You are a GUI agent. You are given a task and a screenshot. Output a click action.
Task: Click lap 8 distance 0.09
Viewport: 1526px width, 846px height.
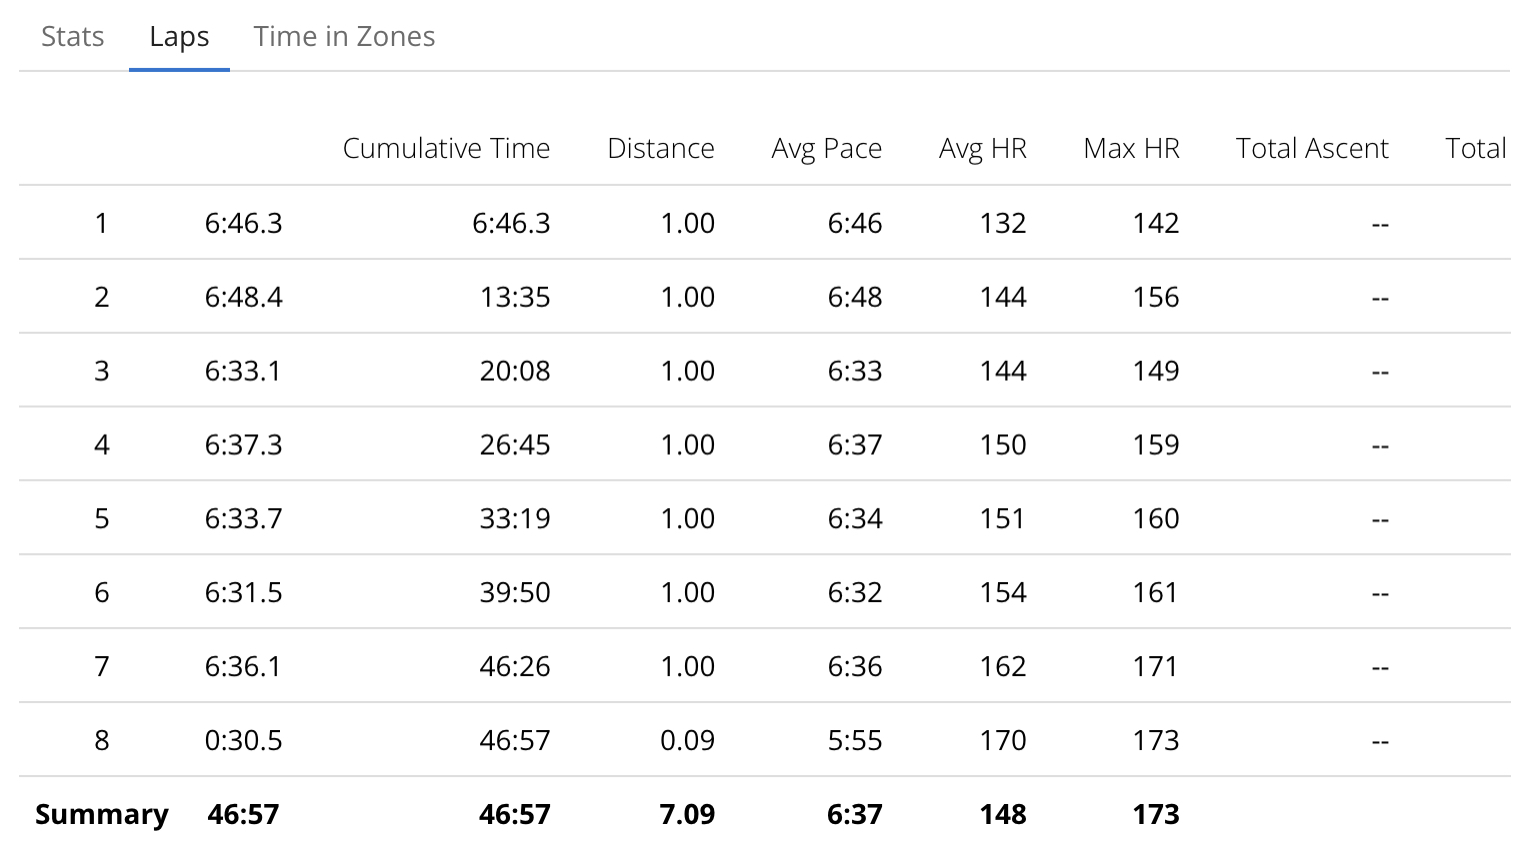click(x=687, y=741)
